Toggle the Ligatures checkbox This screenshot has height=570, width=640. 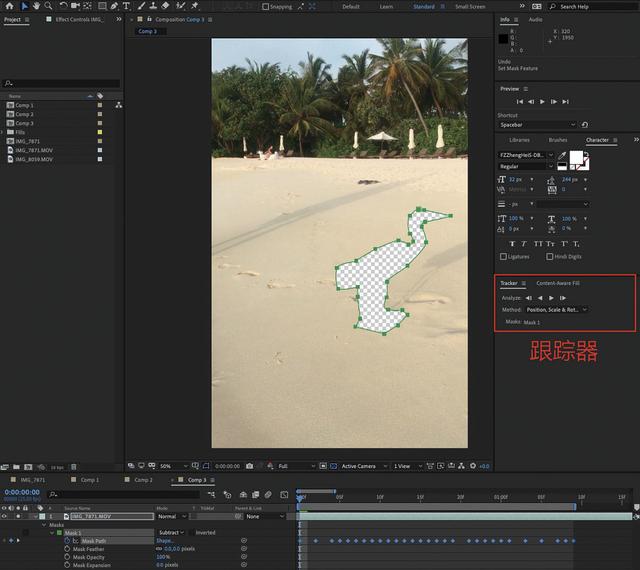[503, 256]
